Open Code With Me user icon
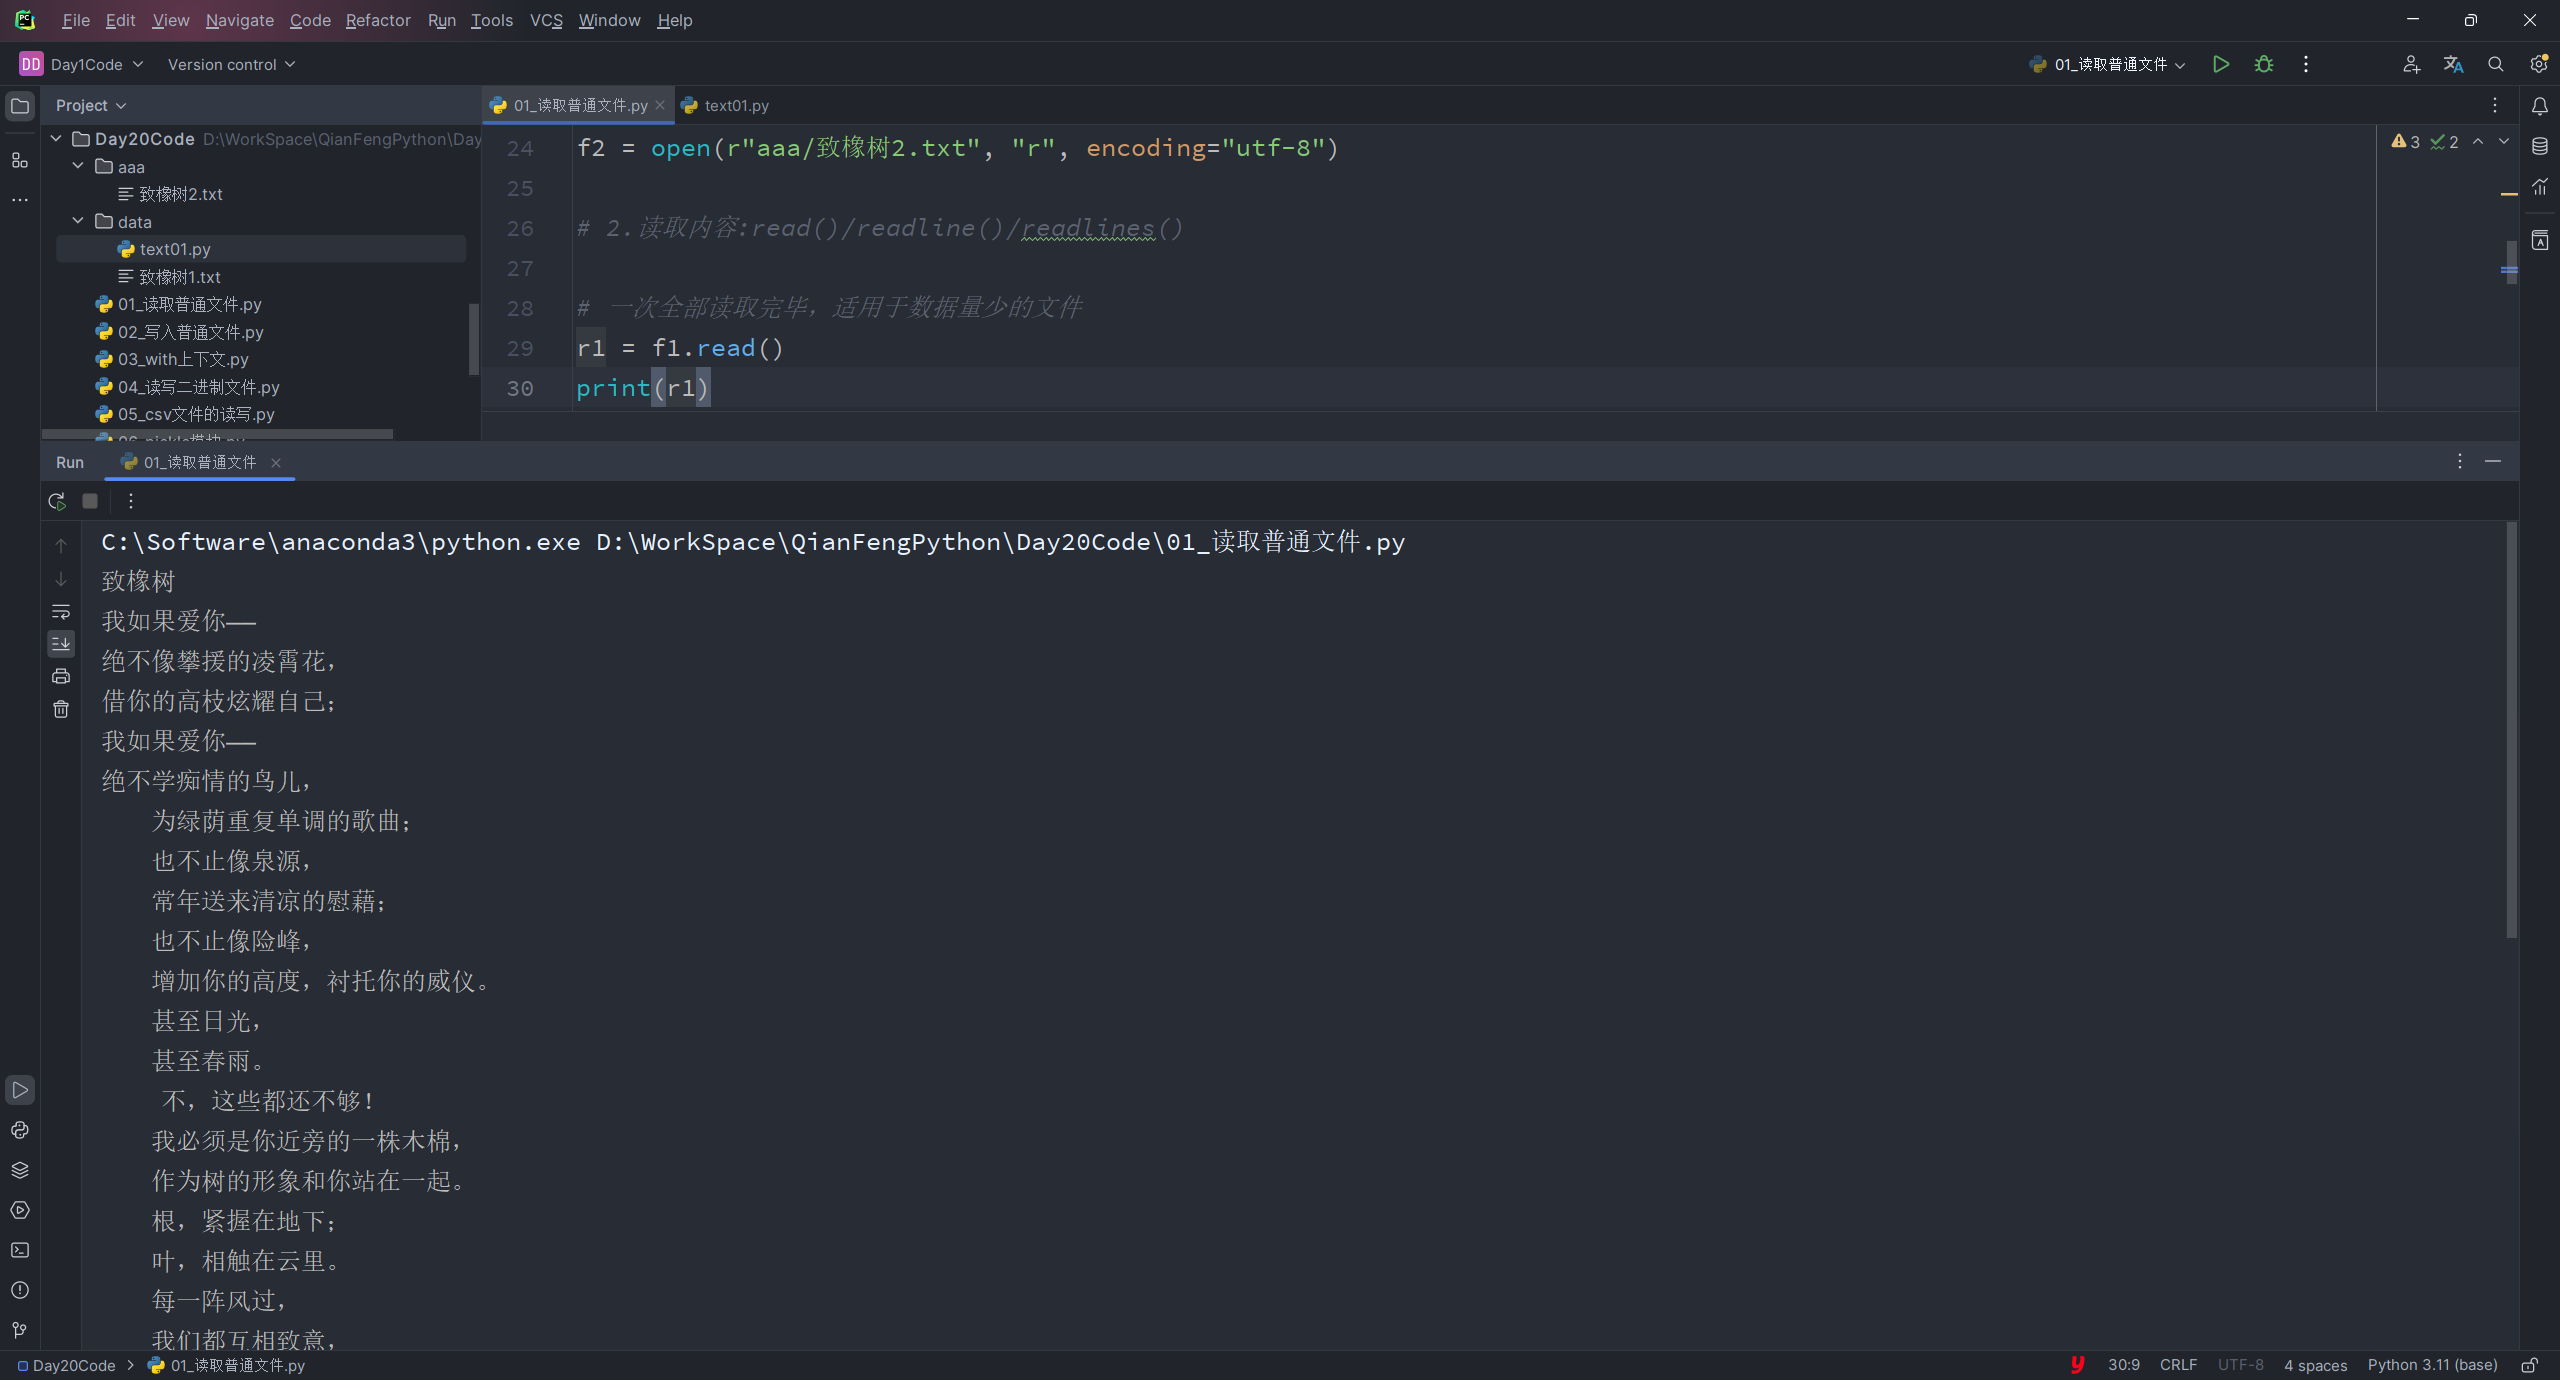 (x=2411, y=64)
